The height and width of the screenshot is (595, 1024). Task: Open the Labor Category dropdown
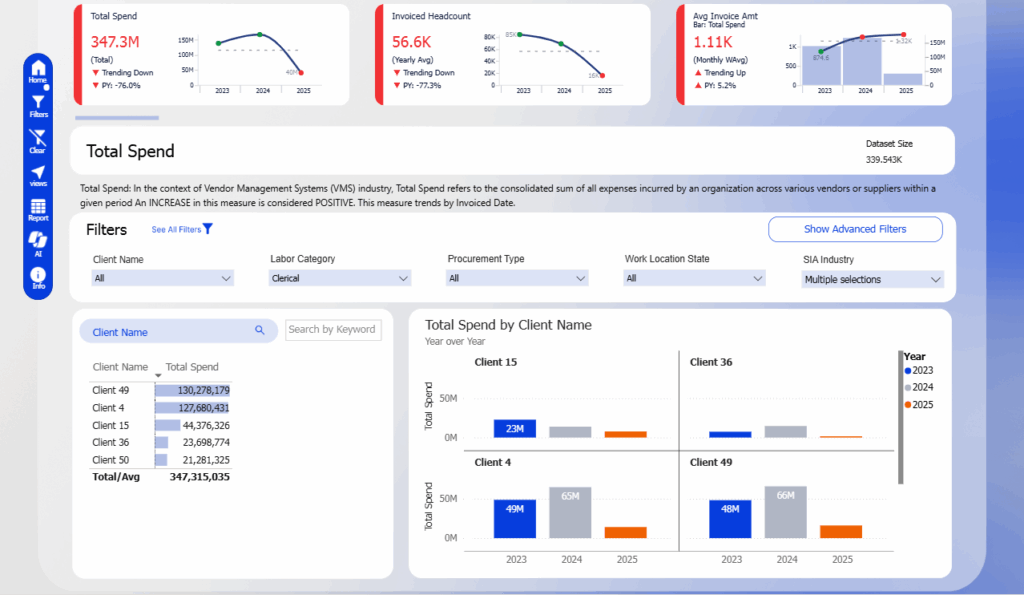click(x=340, y=279)
